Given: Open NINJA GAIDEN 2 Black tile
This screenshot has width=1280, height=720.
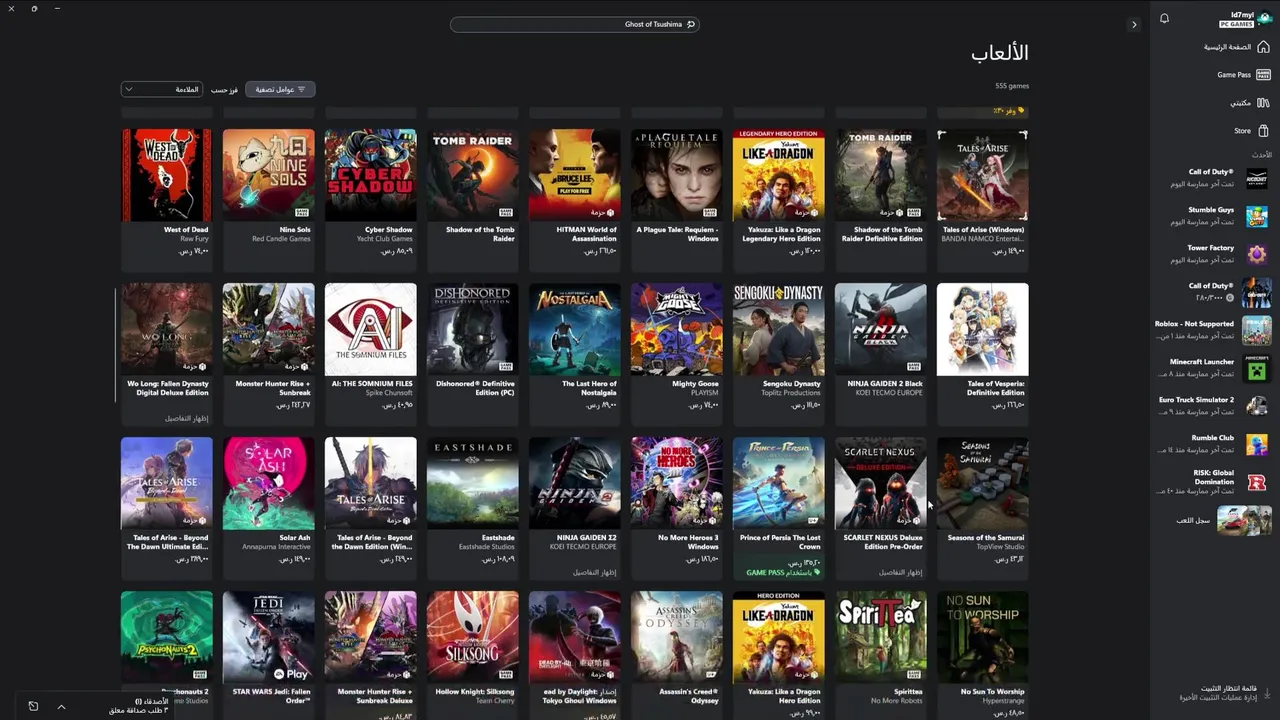Looking at the screenshot, I should coord(881,353).
